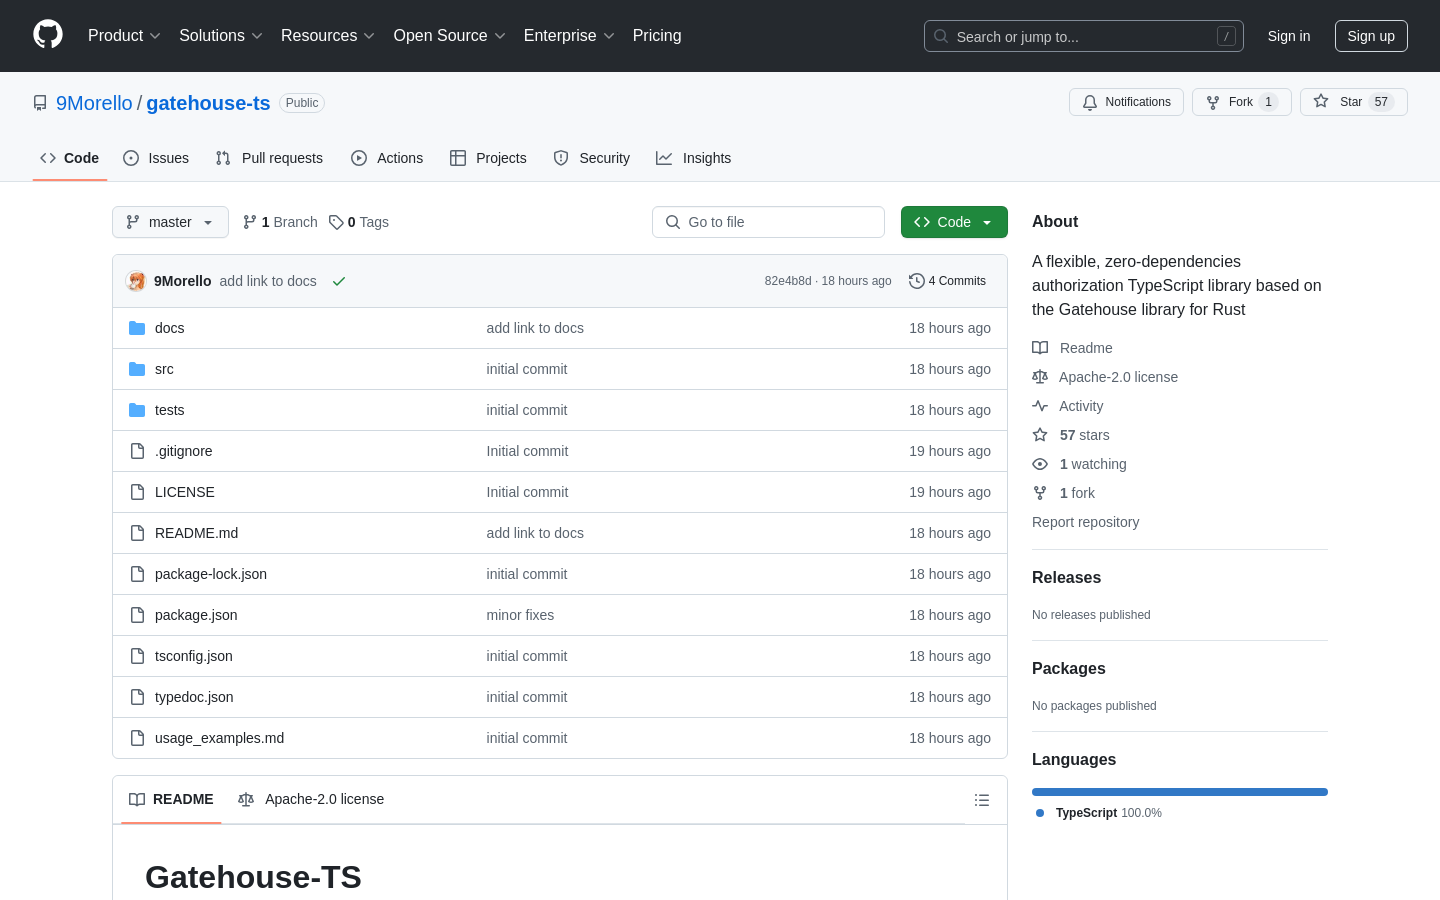
Task: Open the Security tab
Action: (x=592, y=158)
